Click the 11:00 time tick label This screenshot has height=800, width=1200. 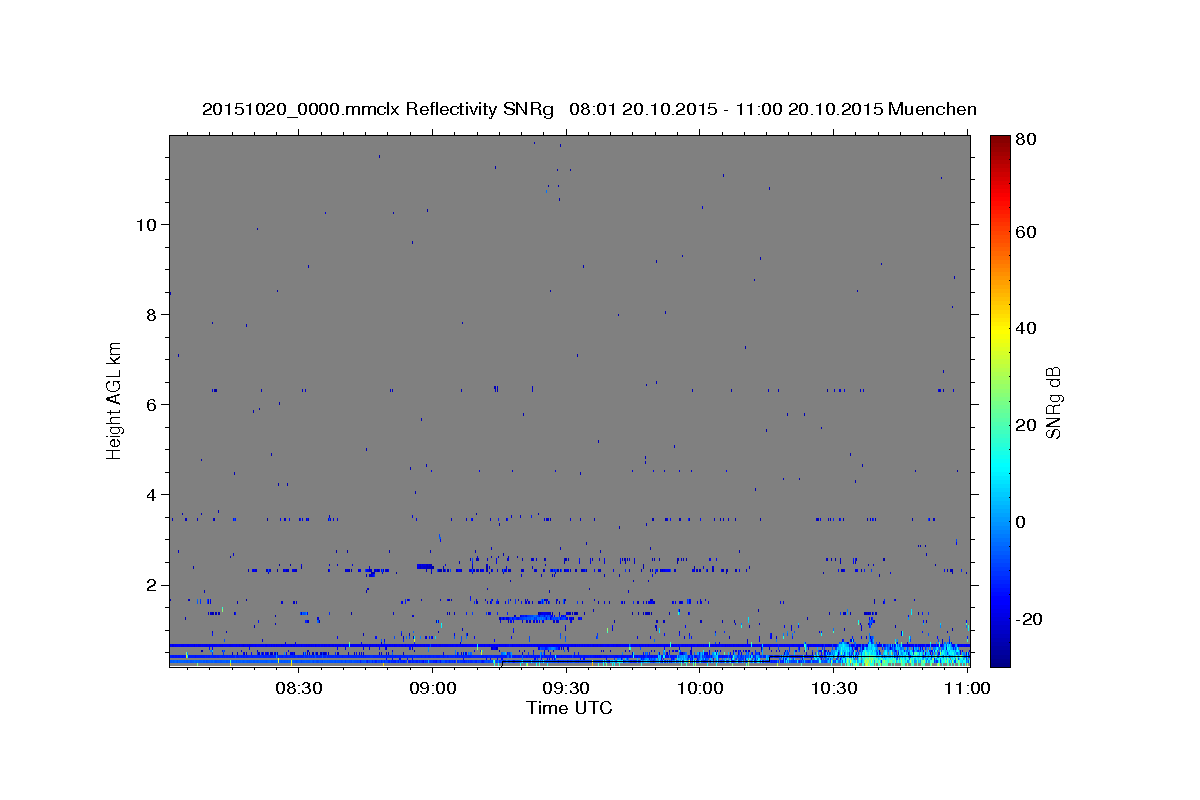click(x=967, y=688)
